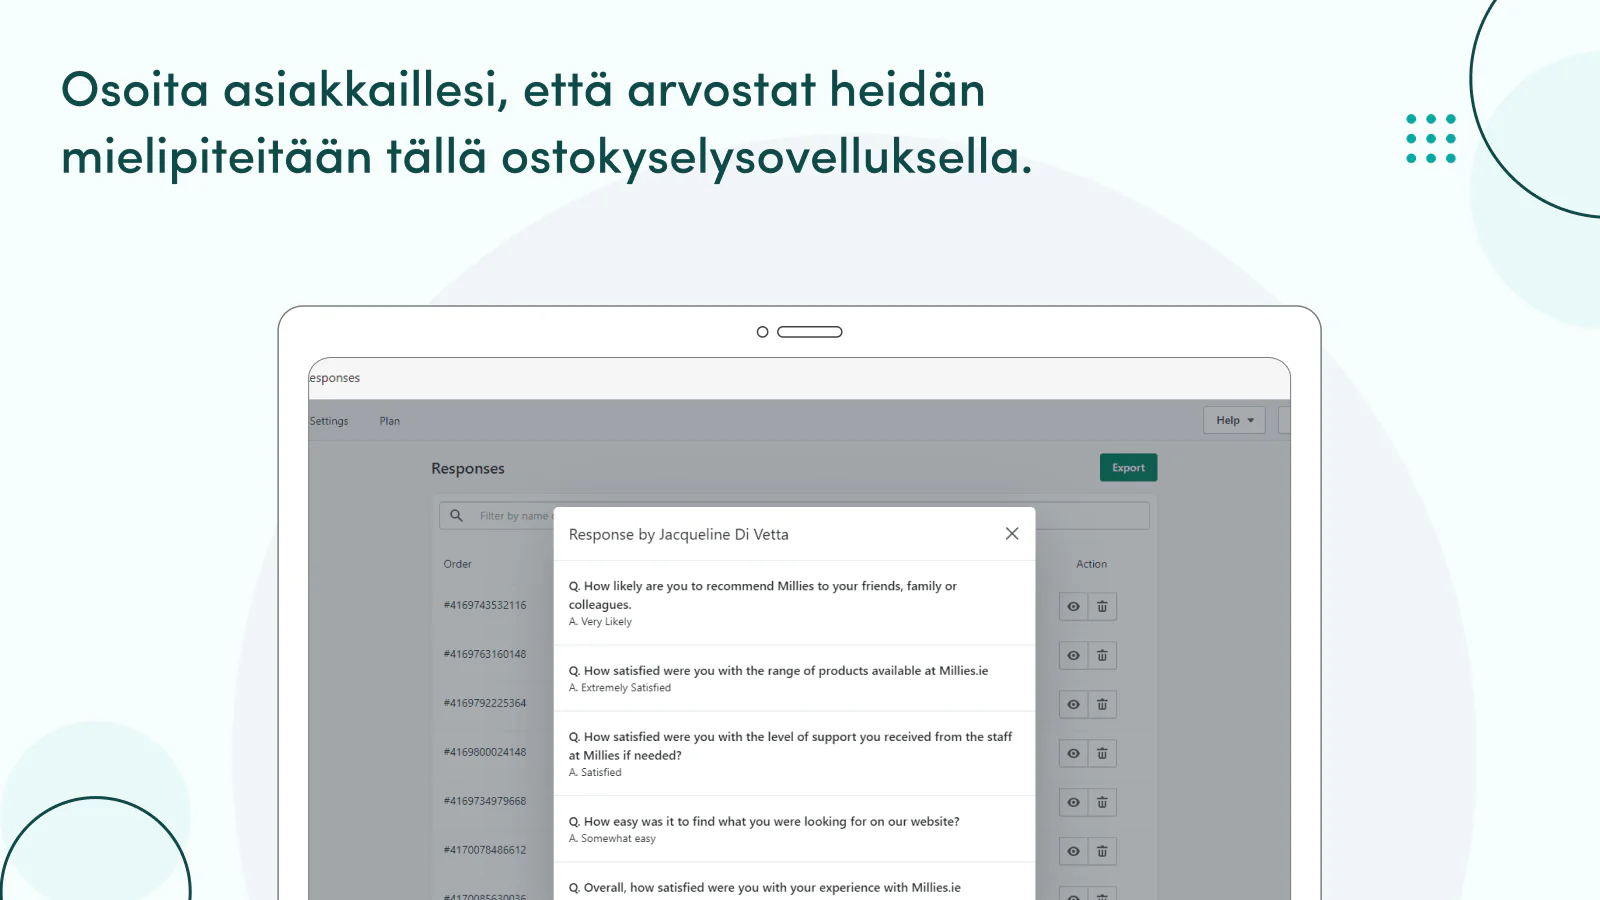View response for order #4169792225364
Viewport: 1600px width, 900px height.
[1074, 705]
